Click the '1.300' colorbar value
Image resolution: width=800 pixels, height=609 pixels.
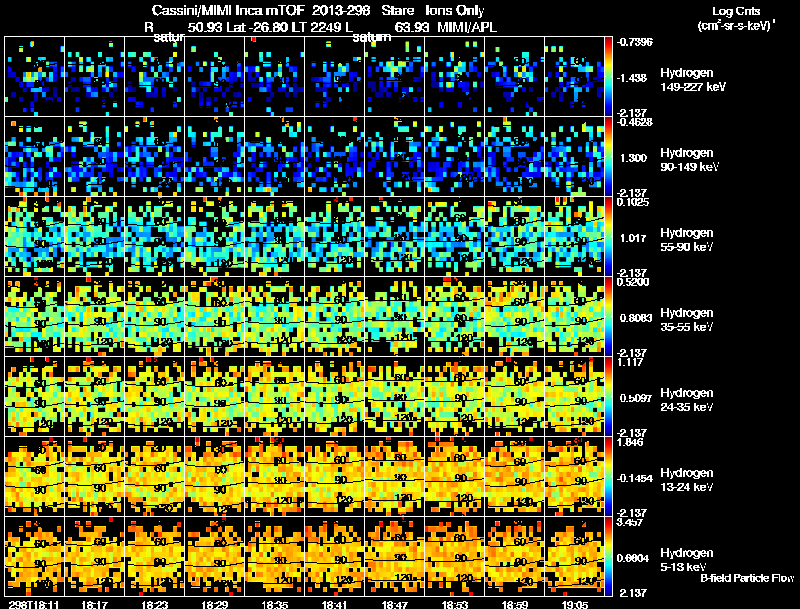pos(633,158)
